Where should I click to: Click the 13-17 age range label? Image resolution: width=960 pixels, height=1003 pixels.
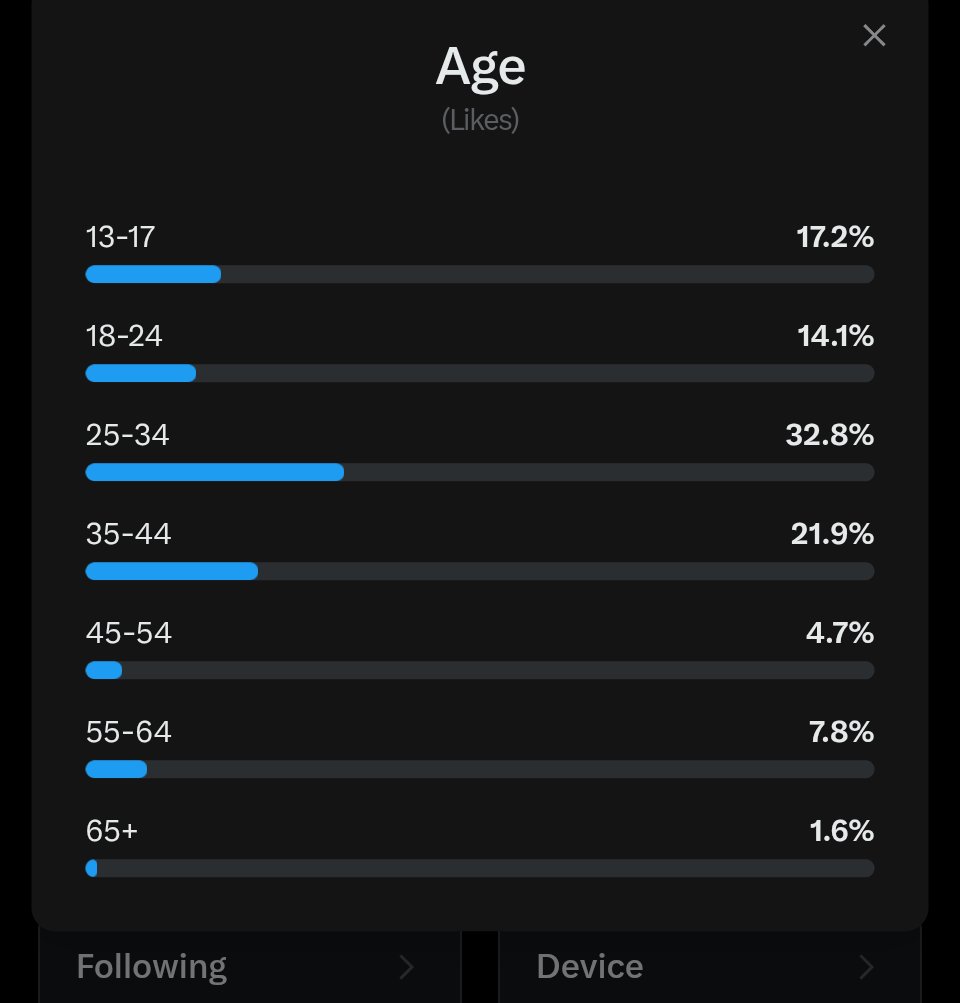click(120, 237)
